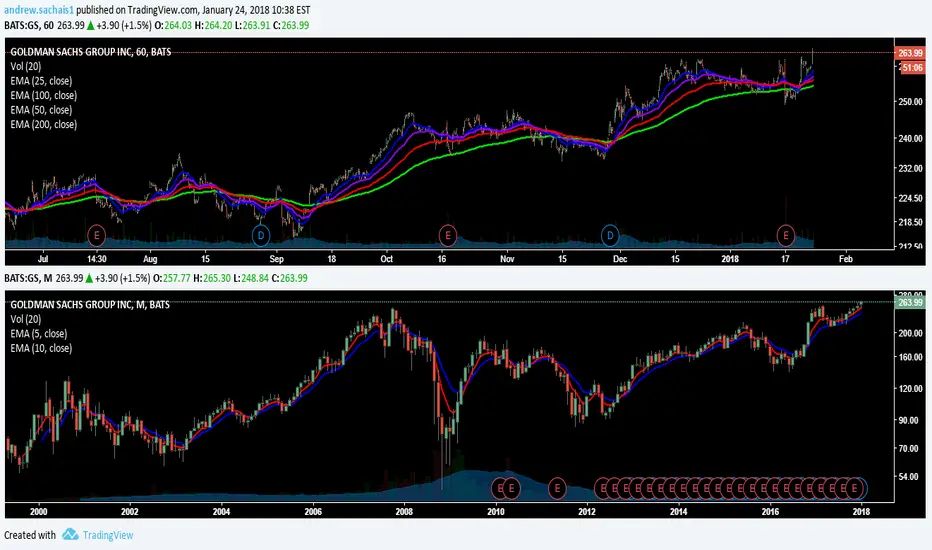This screenshot has height=550, width=932.
Task: Select the EMA (100, close) indicator label
Action: (43, 95)
